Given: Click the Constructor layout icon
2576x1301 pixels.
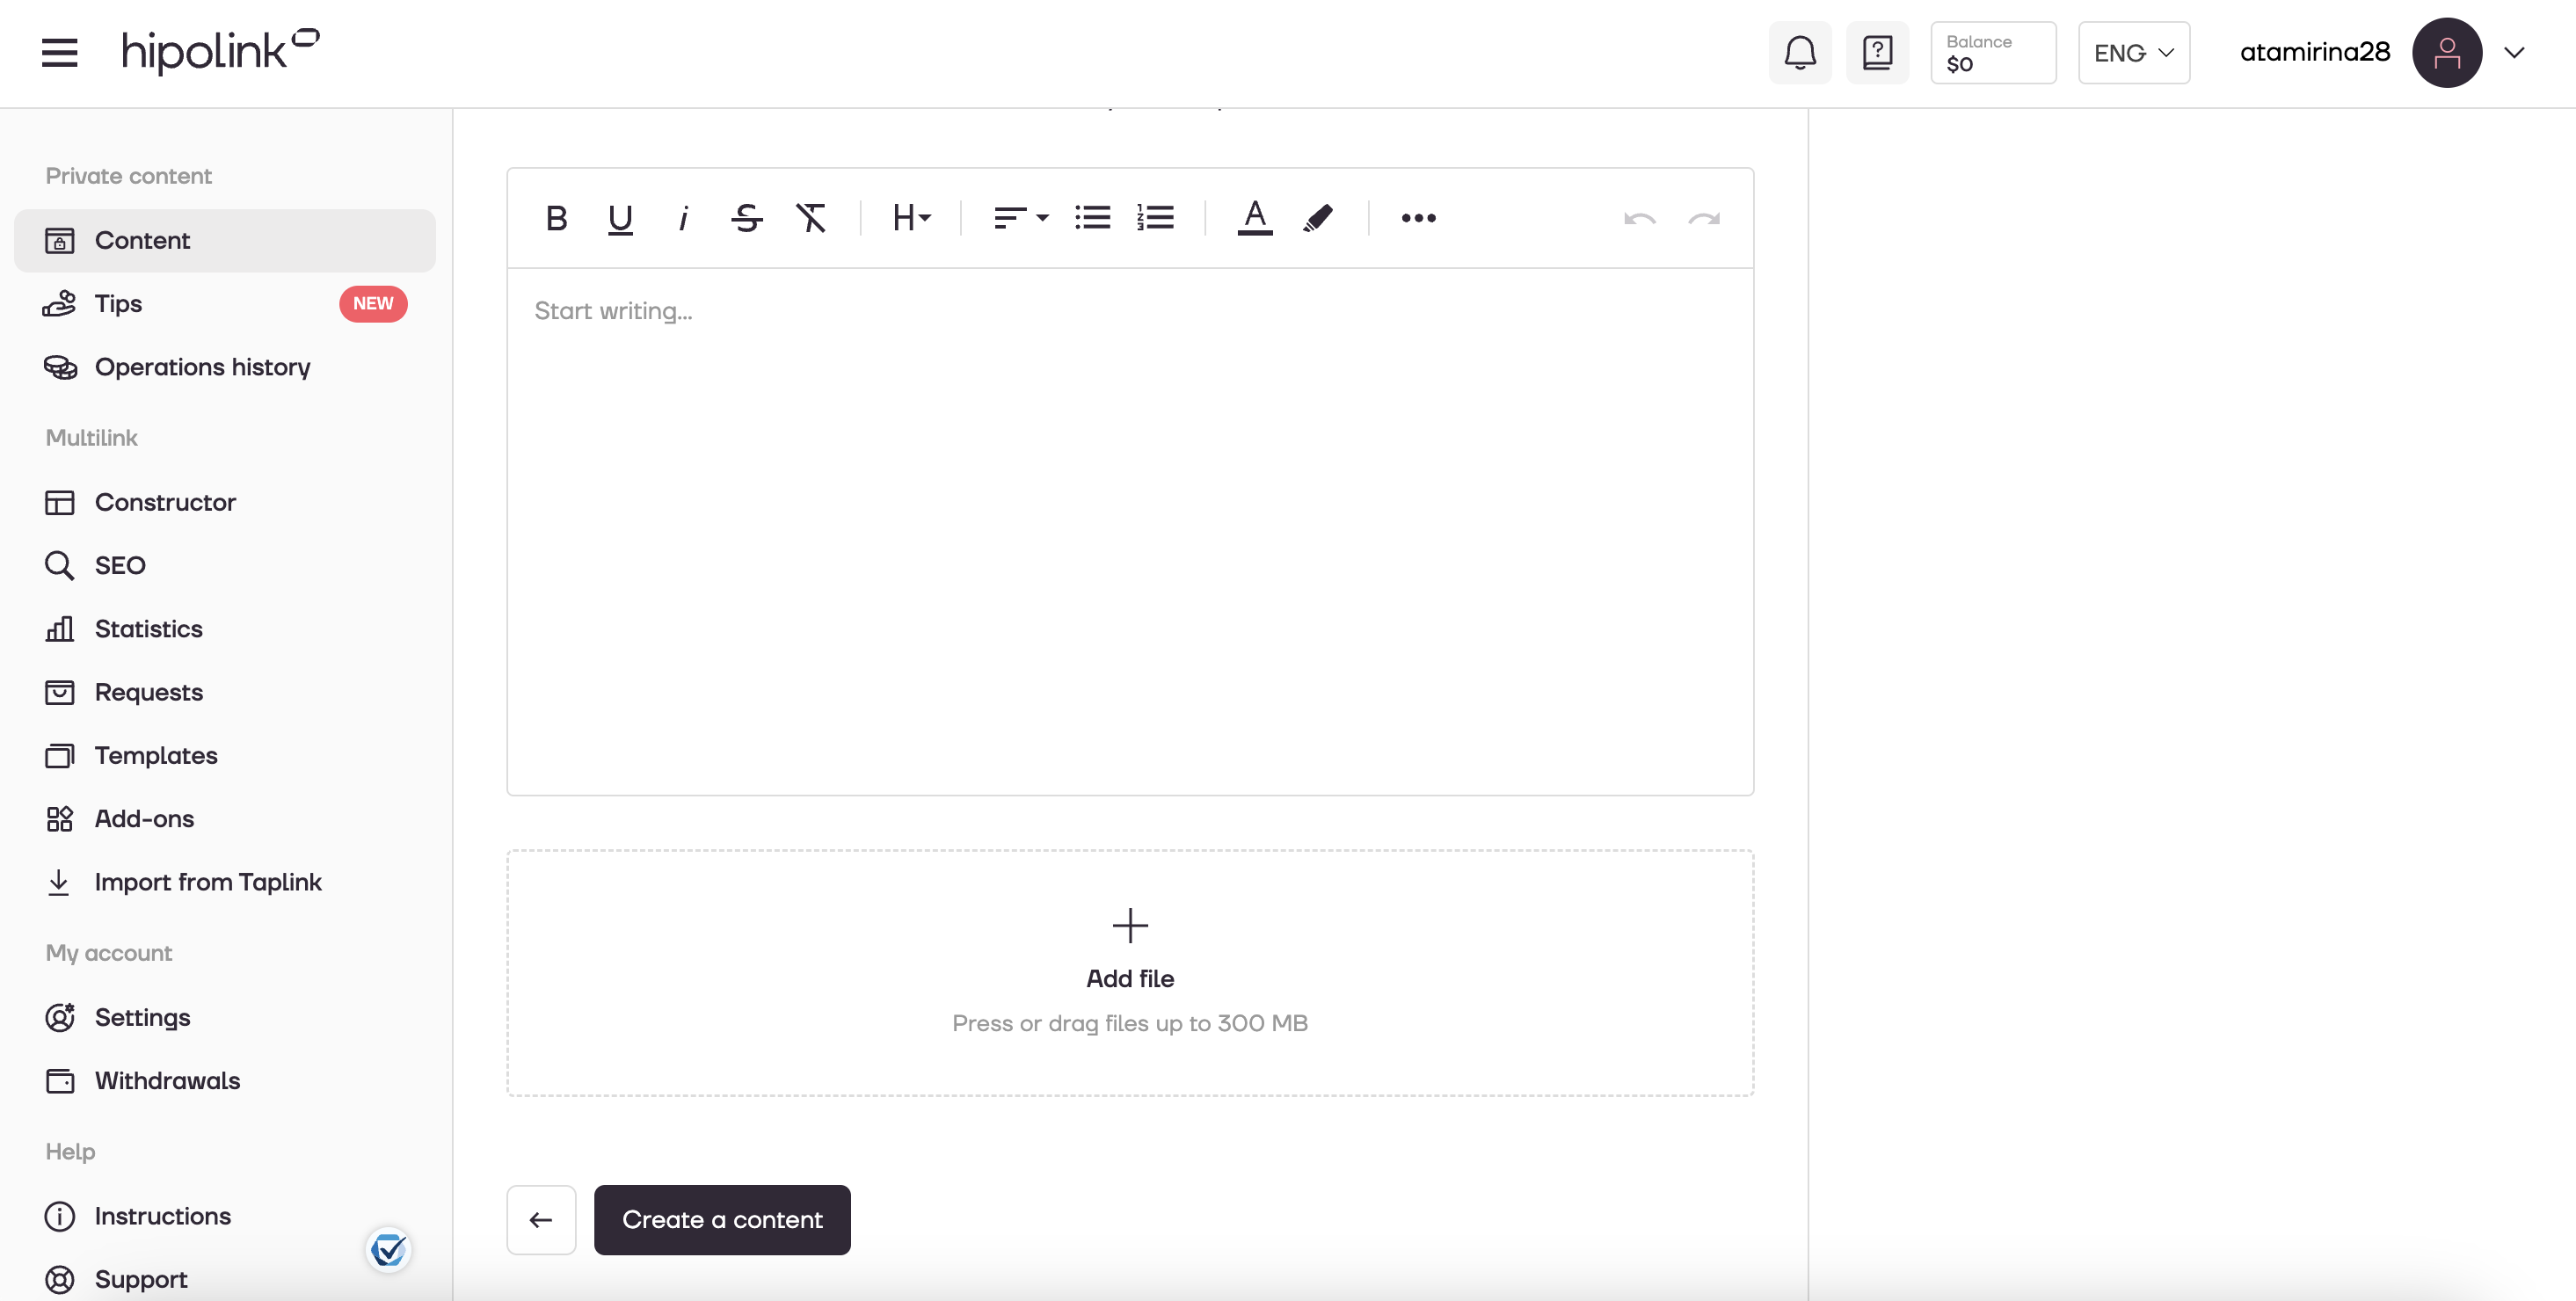Looking at the screenshot, I should [59, 502].
